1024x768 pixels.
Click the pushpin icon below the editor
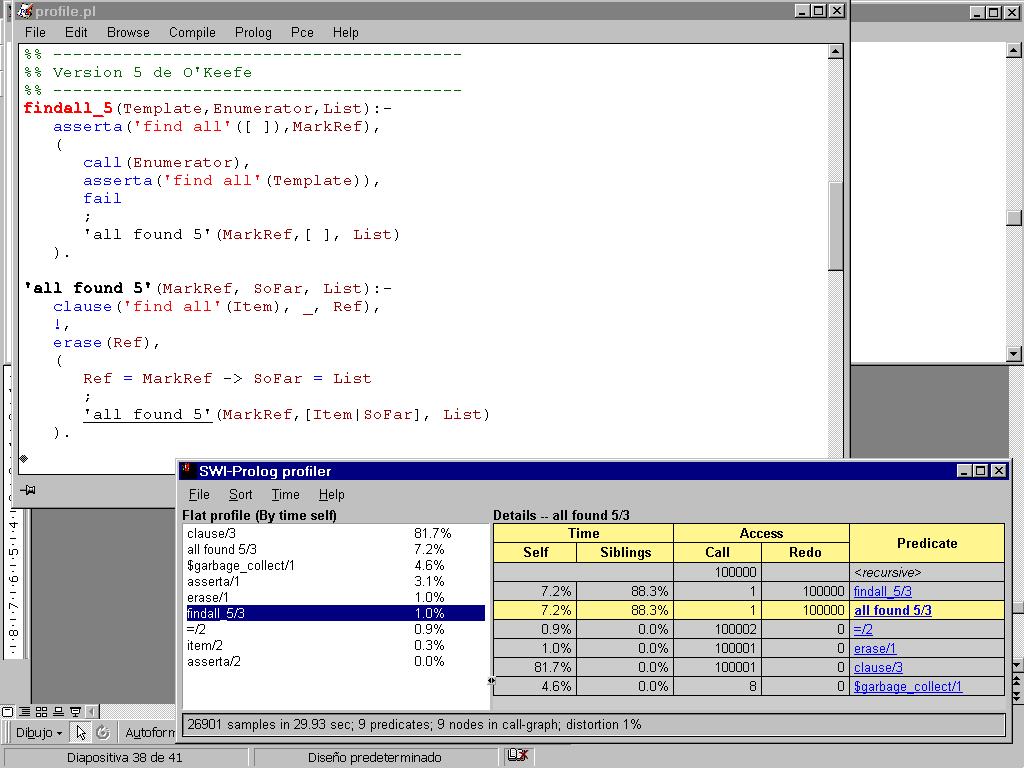pos(28,490)
